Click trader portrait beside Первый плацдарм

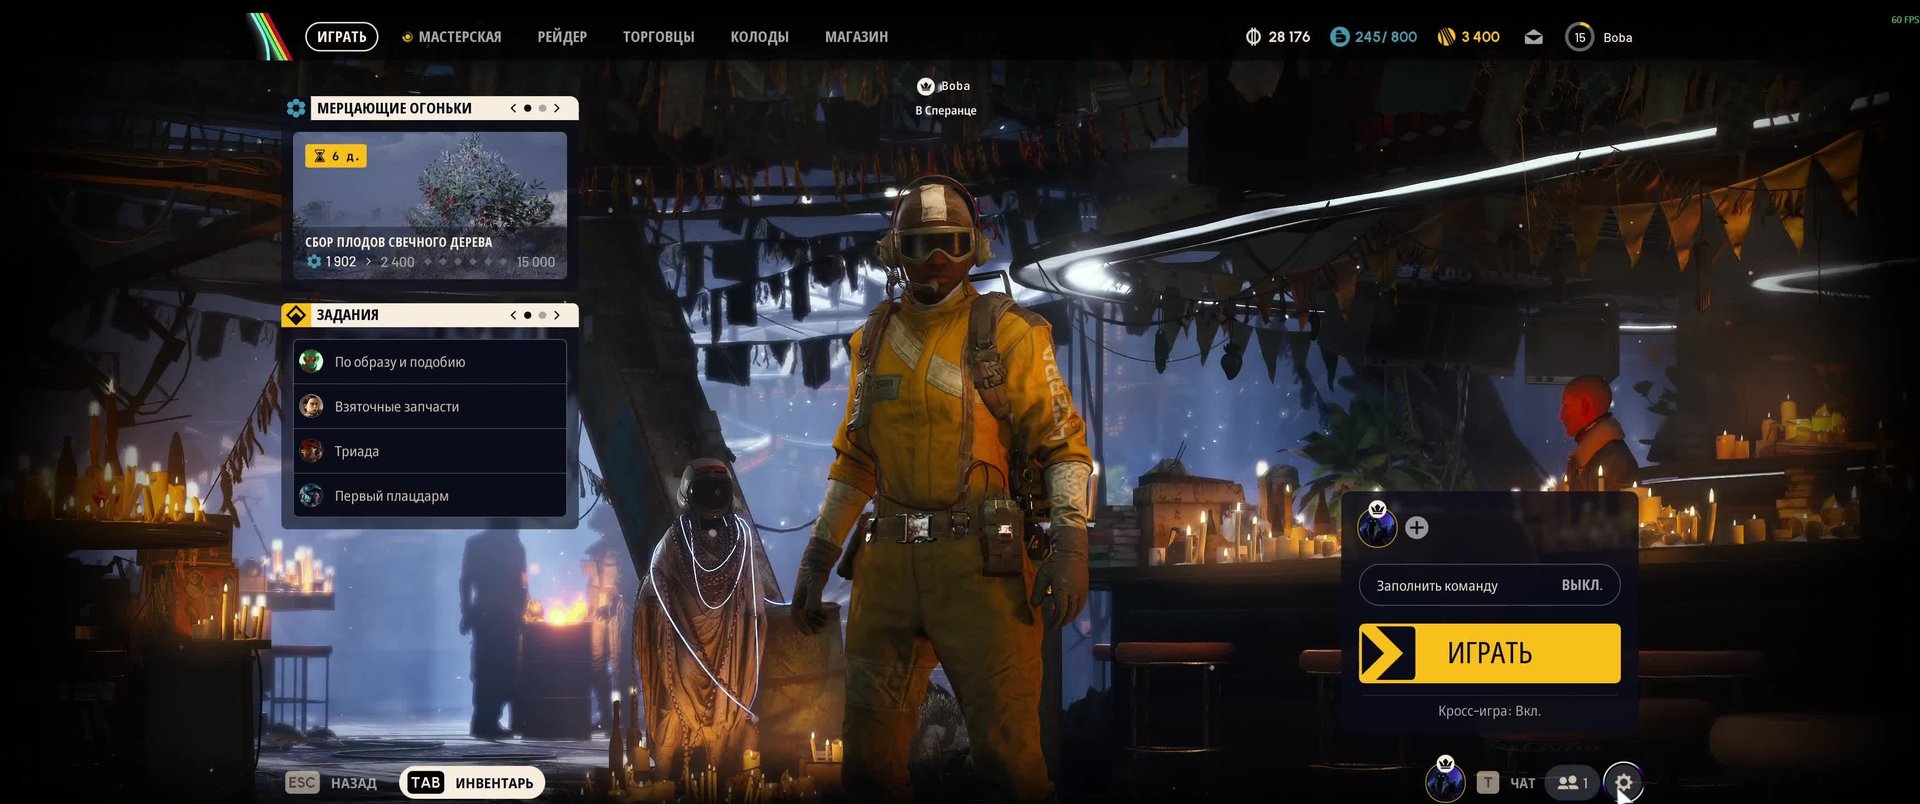point(312,495)
